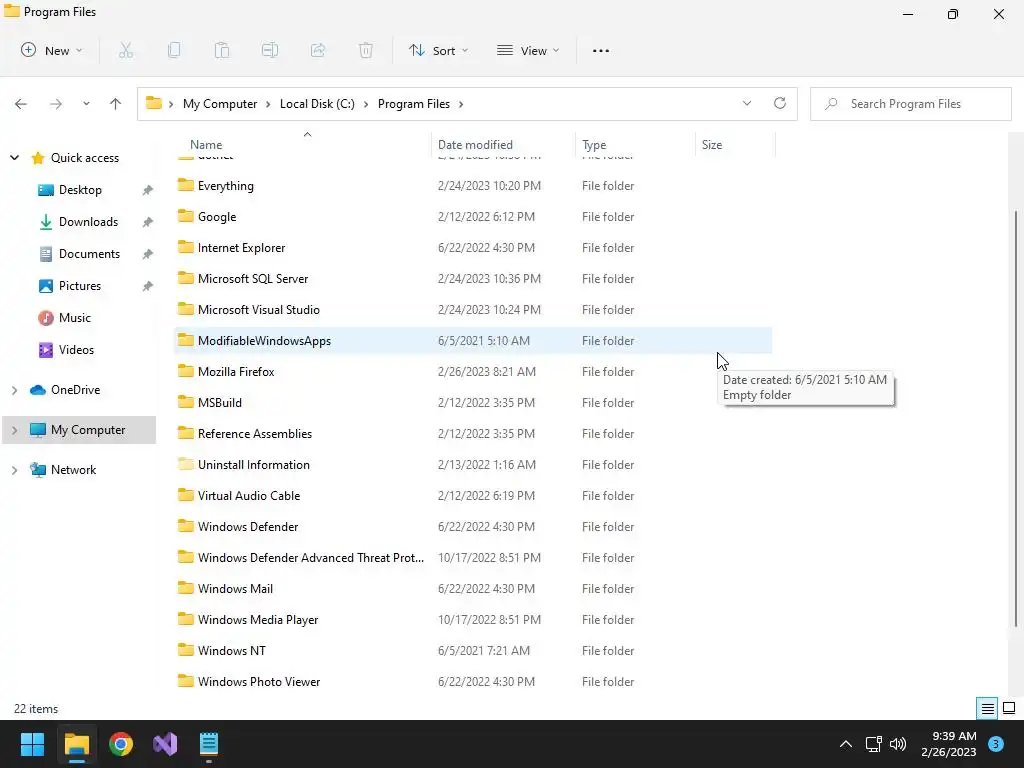
Task: Sort by Date modified column header
Action: 504,145
